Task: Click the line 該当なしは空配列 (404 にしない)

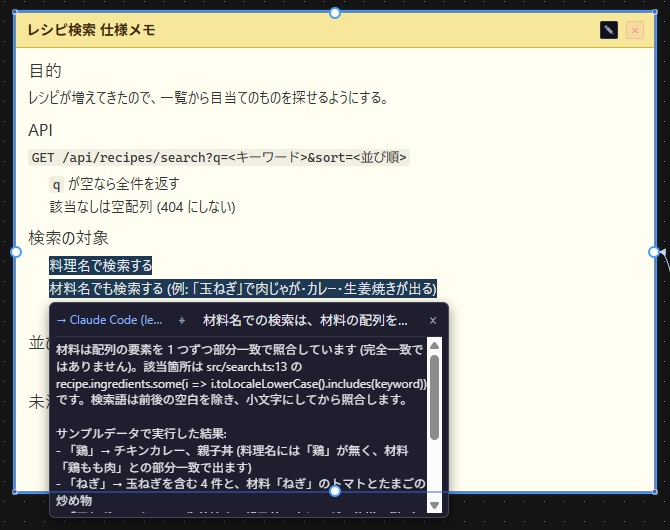Action: pos(142,207)
